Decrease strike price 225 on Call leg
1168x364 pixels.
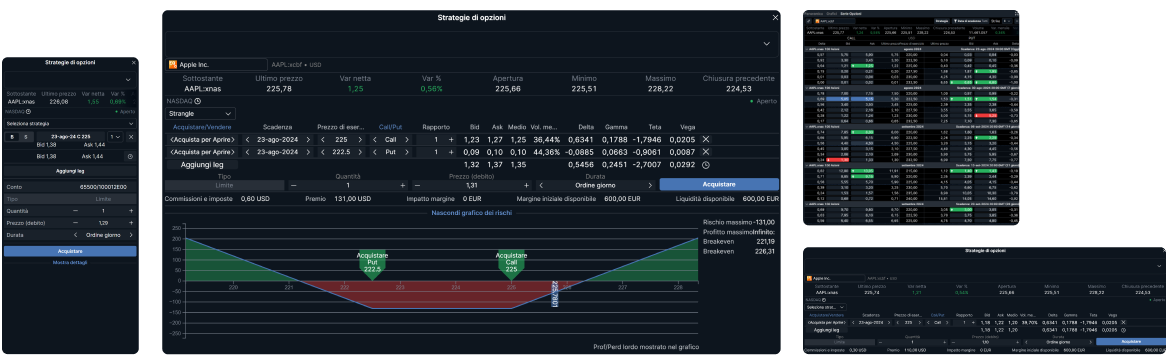322,139
